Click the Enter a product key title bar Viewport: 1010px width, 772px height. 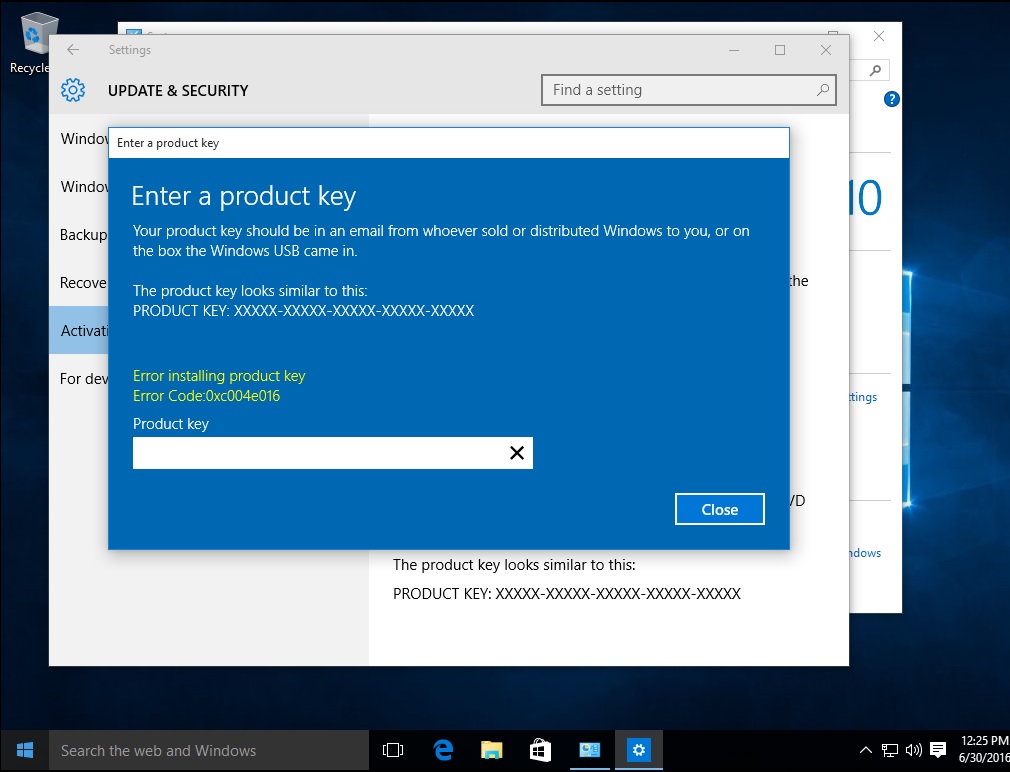(x=448, y=143)
